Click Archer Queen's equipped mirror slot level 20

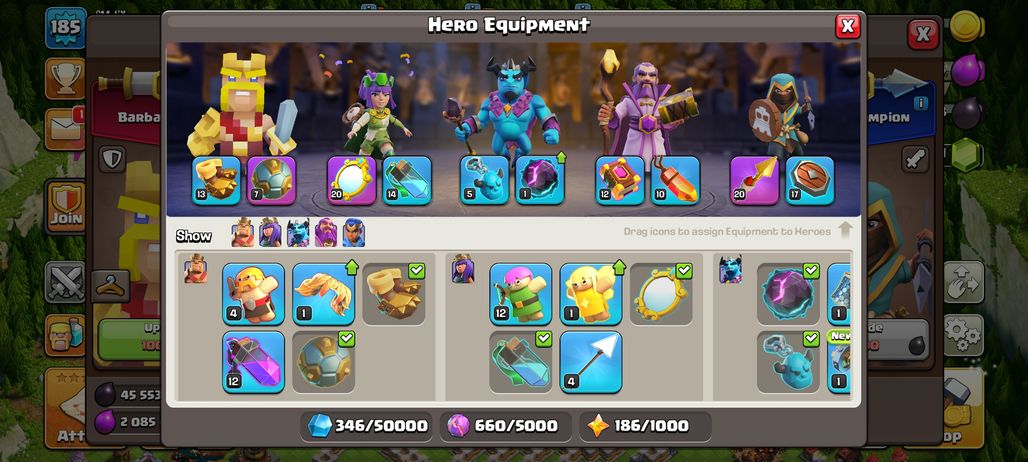pos(351,180)
